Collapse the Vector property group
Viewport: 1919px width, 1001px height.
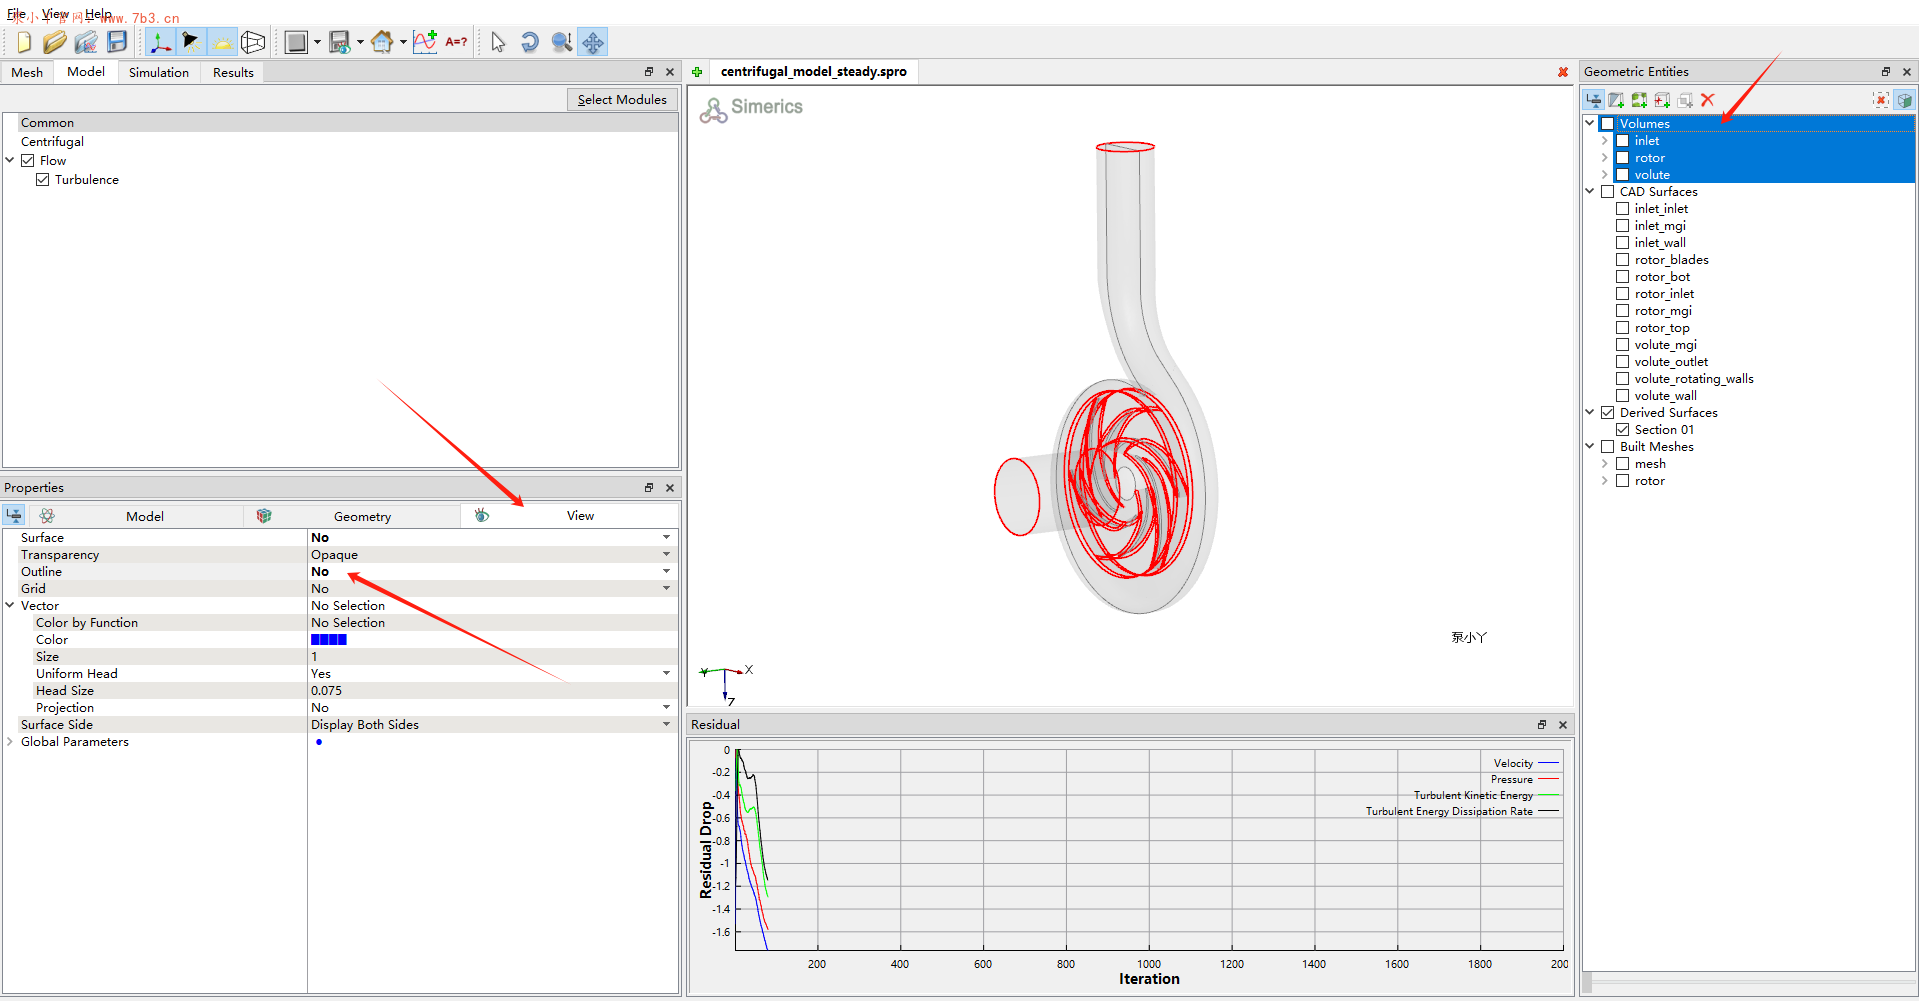pos(10,606)
